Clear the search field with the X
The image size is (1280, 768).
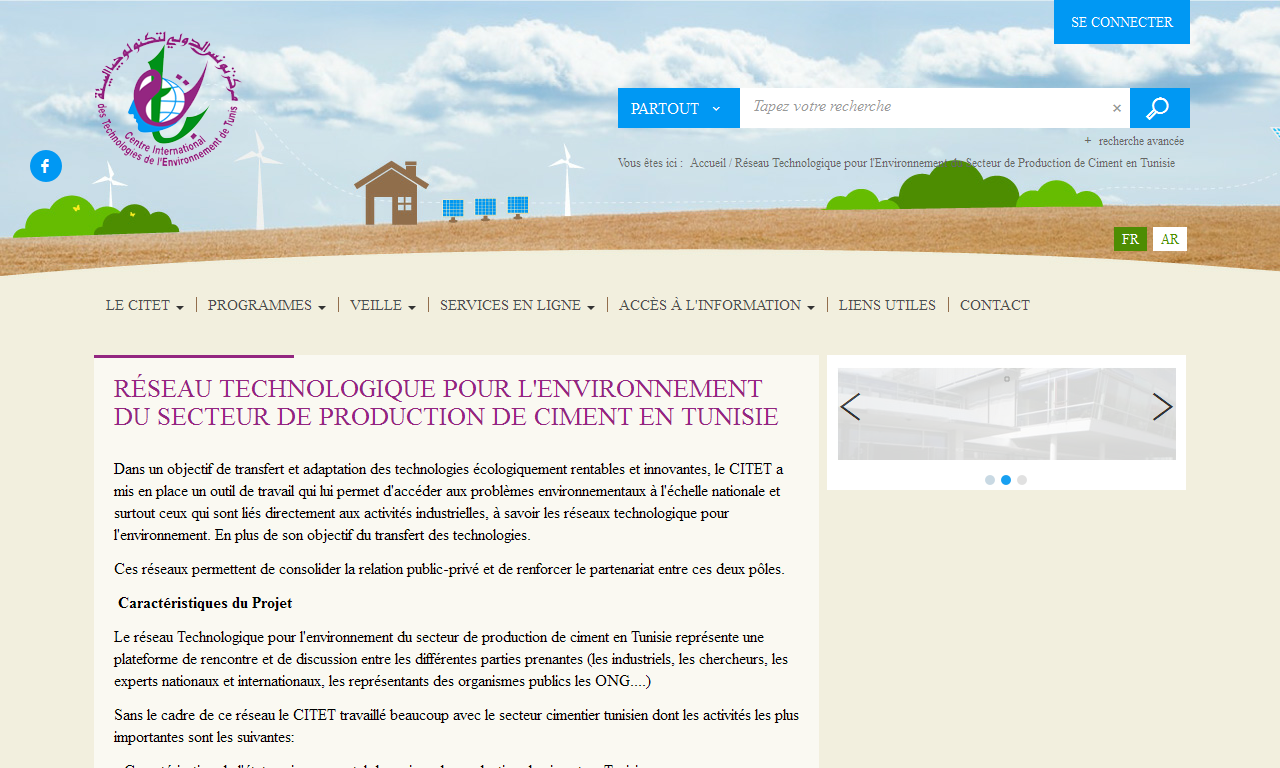coord(1117,108)
